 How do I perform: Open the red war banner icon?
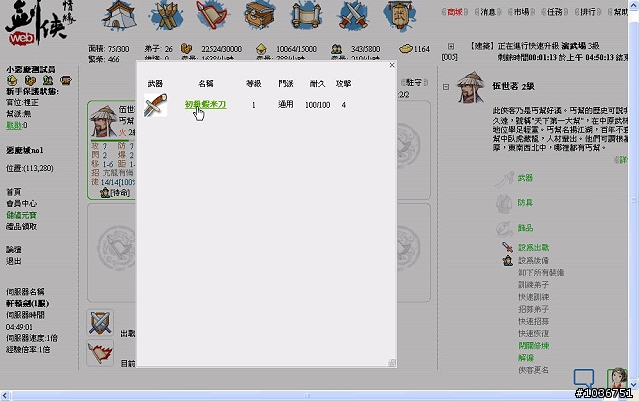(x=212, y=15)
